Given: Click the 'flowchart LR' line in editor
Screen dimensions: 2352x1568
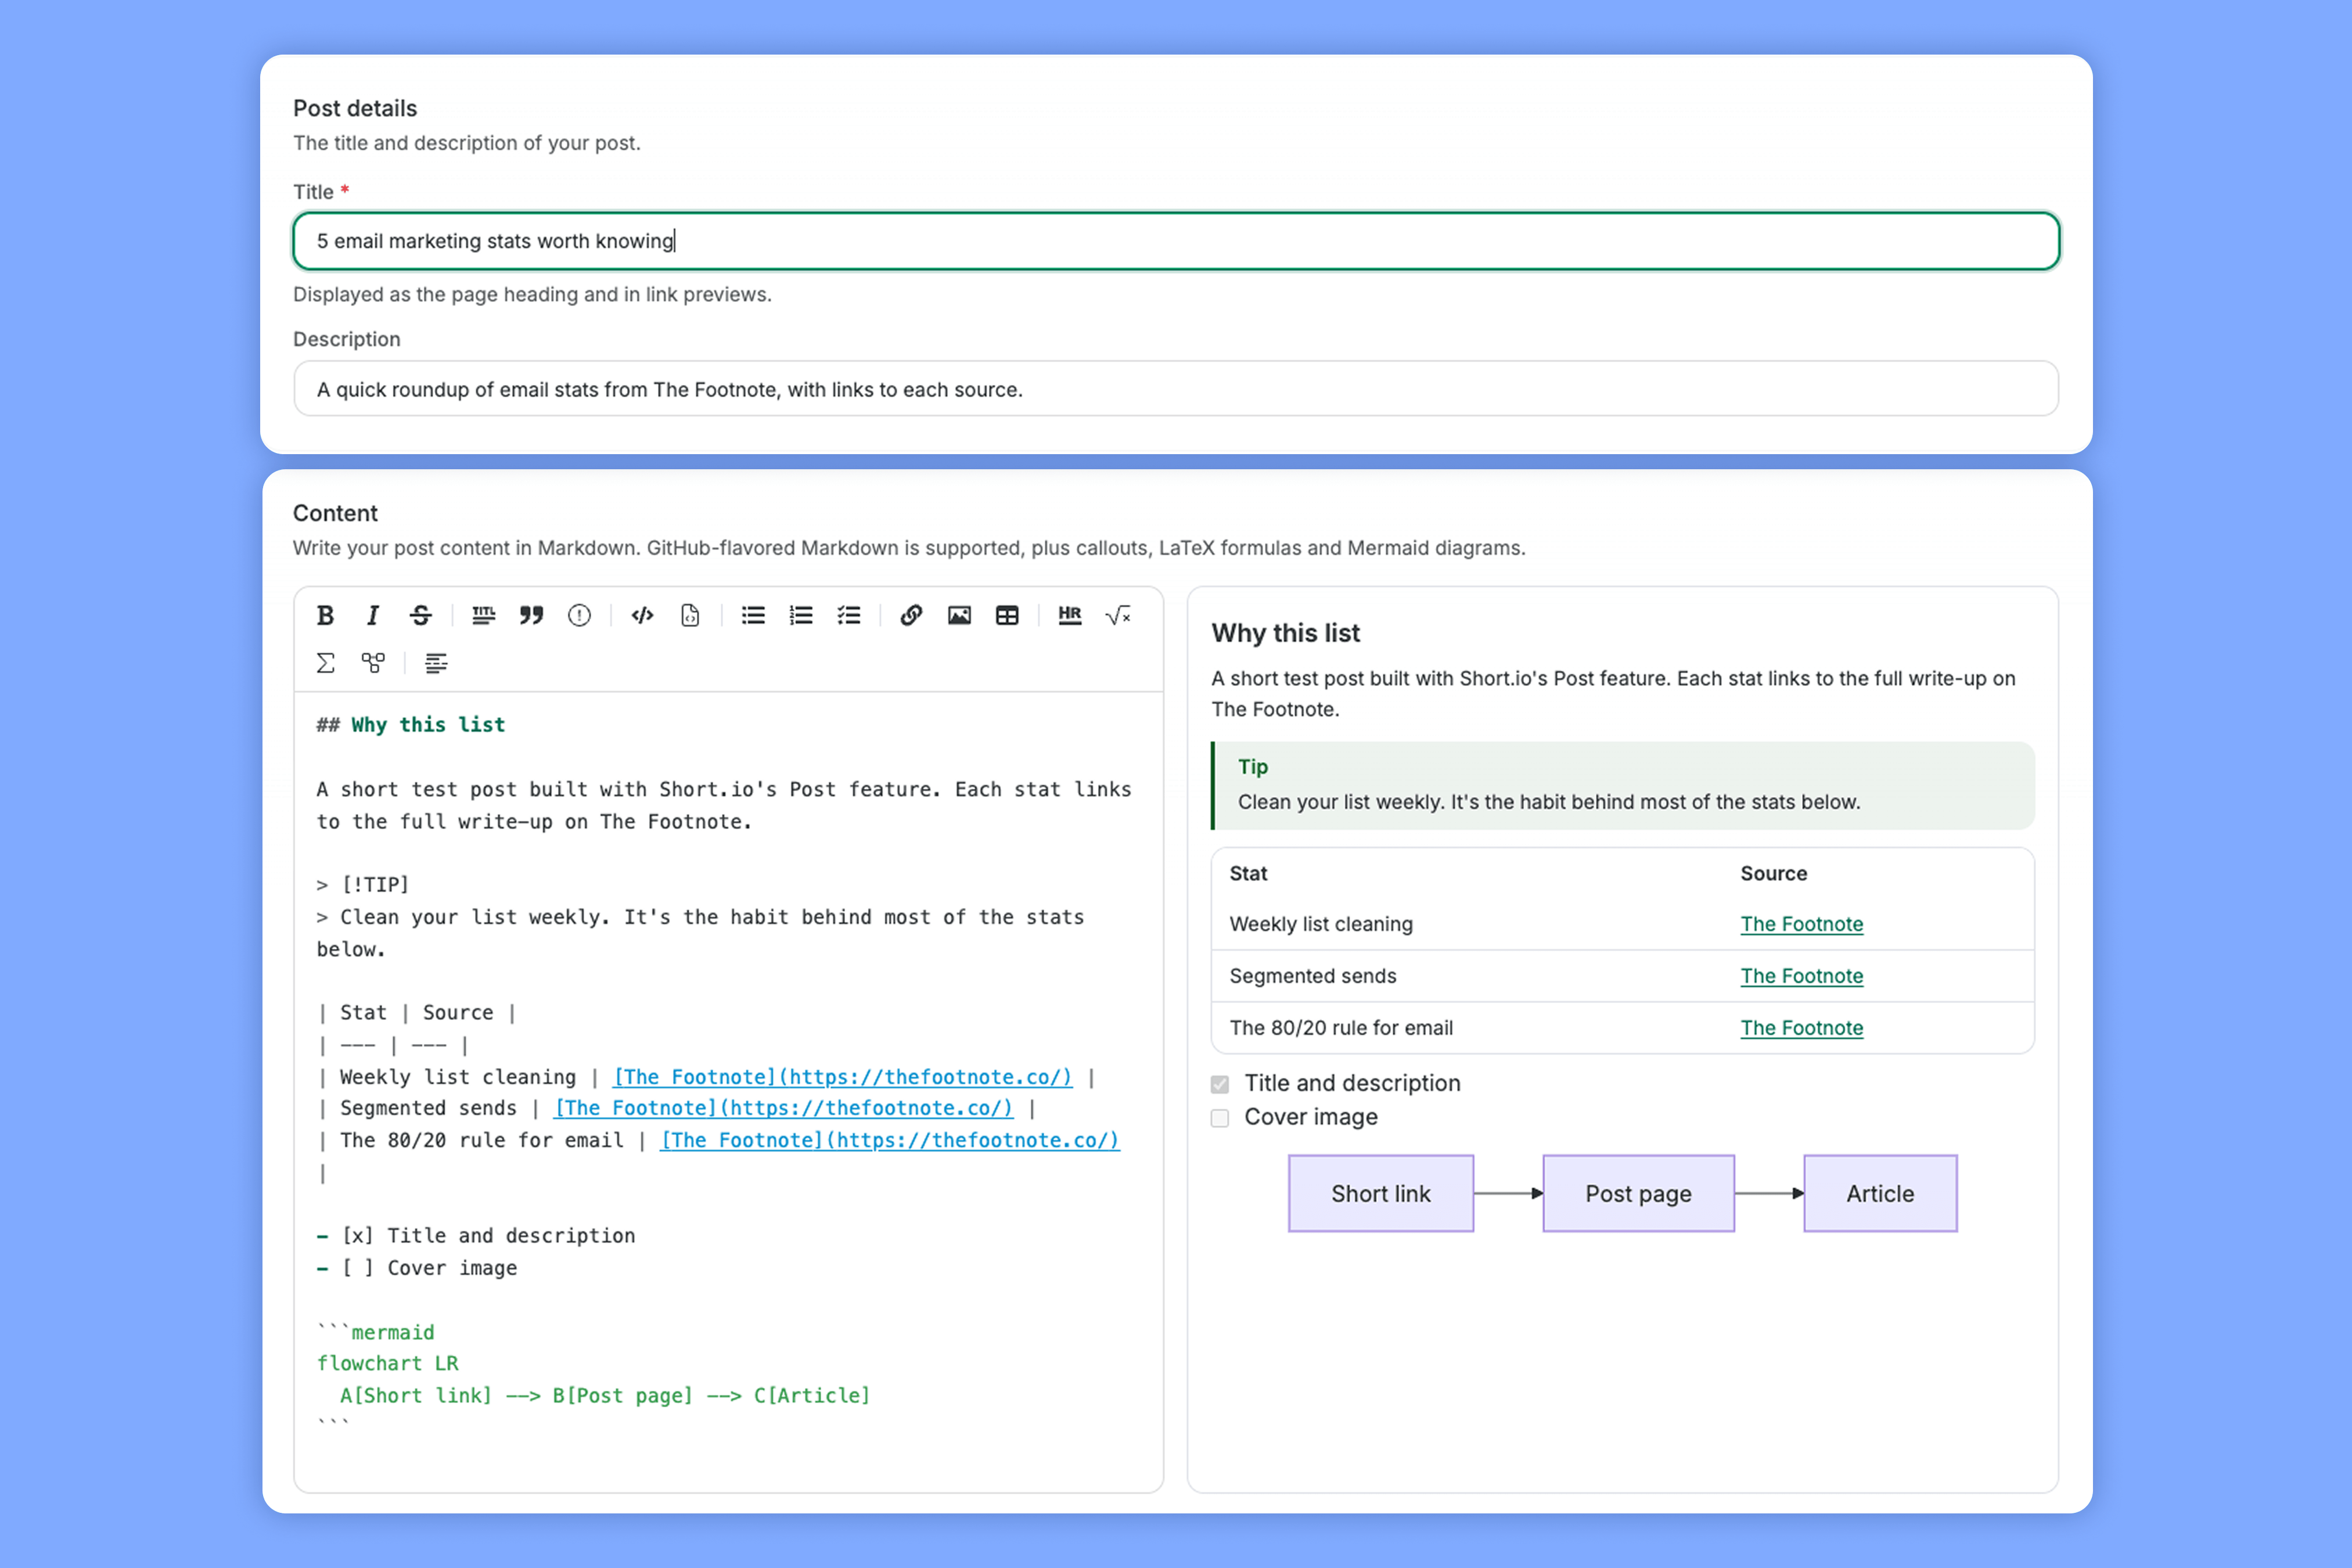Looking at the screenshot, I should (x=388, y=1364).
